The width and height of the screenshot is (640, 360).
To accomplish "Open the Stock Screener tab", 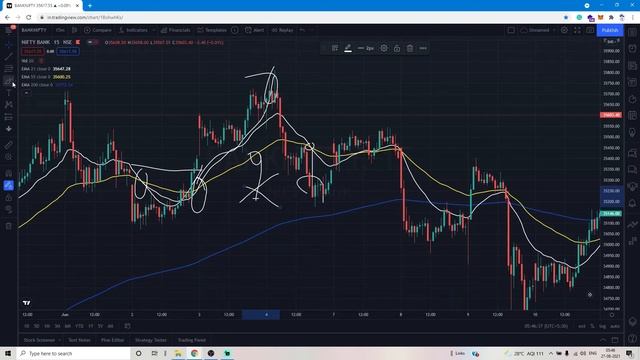I will tap(39, 340).
